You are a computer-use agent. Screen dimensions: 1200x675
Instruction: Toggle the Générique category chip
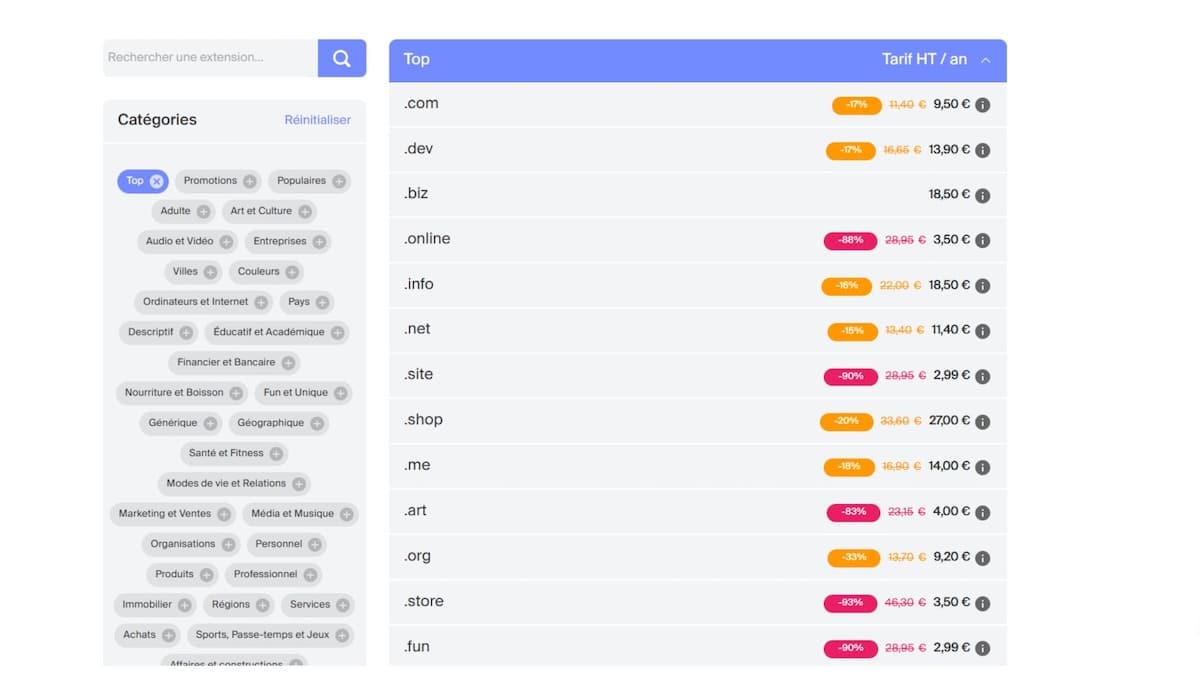181,423
